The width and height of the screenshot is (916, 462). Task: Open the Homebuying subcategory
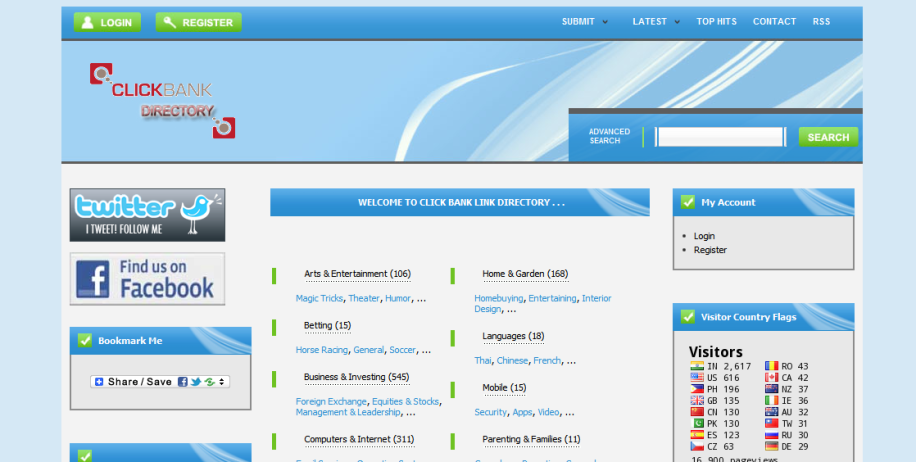(498, 298)
